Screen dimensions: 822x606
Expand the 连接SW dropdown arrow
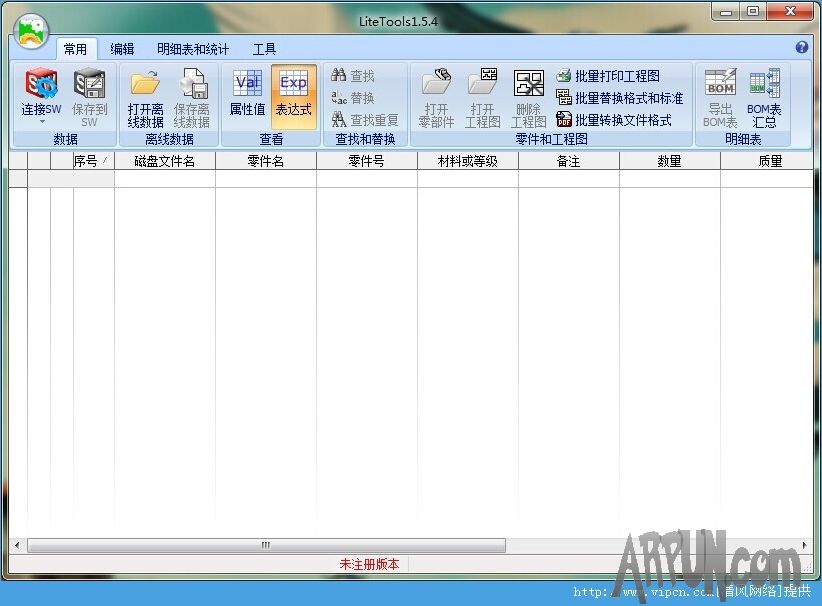pos(41,122)
